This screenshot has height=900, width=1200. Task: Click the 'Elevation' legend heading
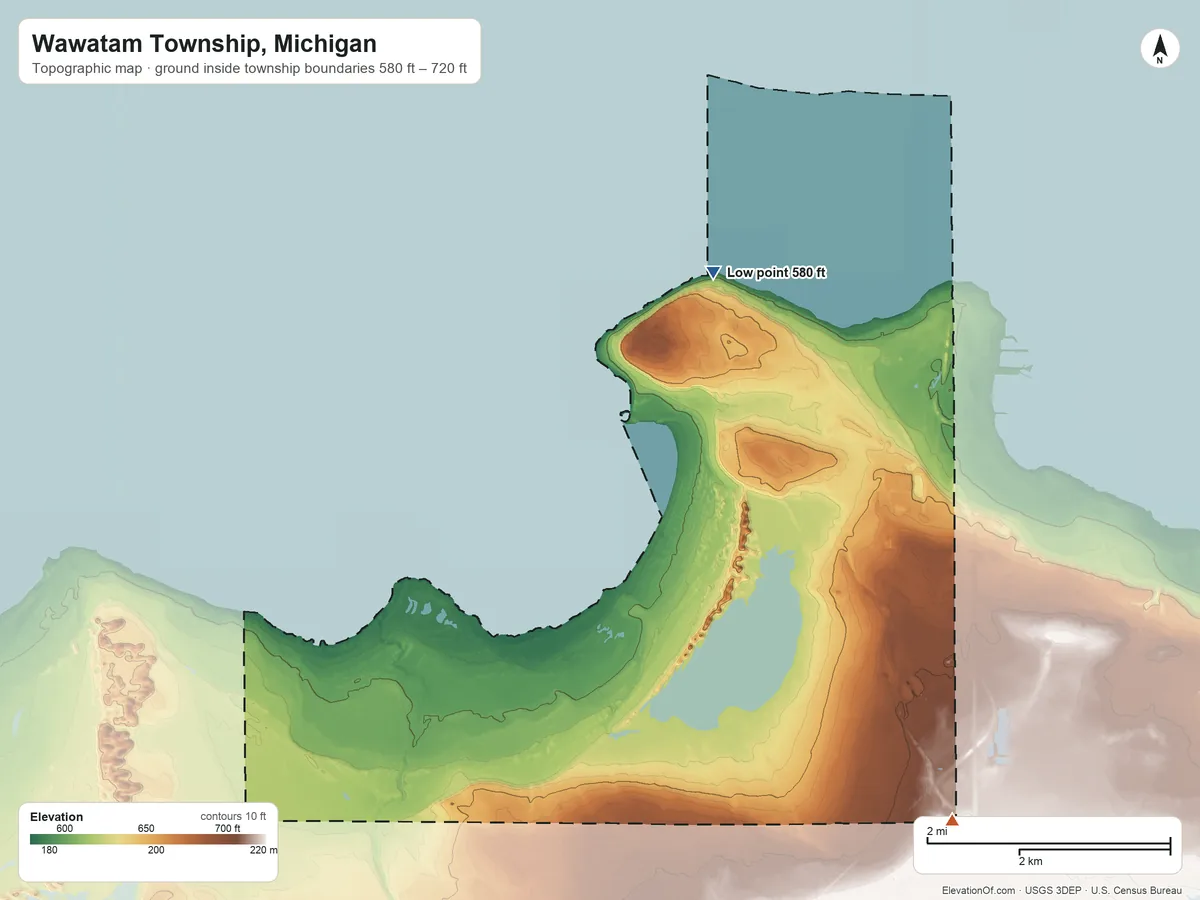tap(57, 817)
